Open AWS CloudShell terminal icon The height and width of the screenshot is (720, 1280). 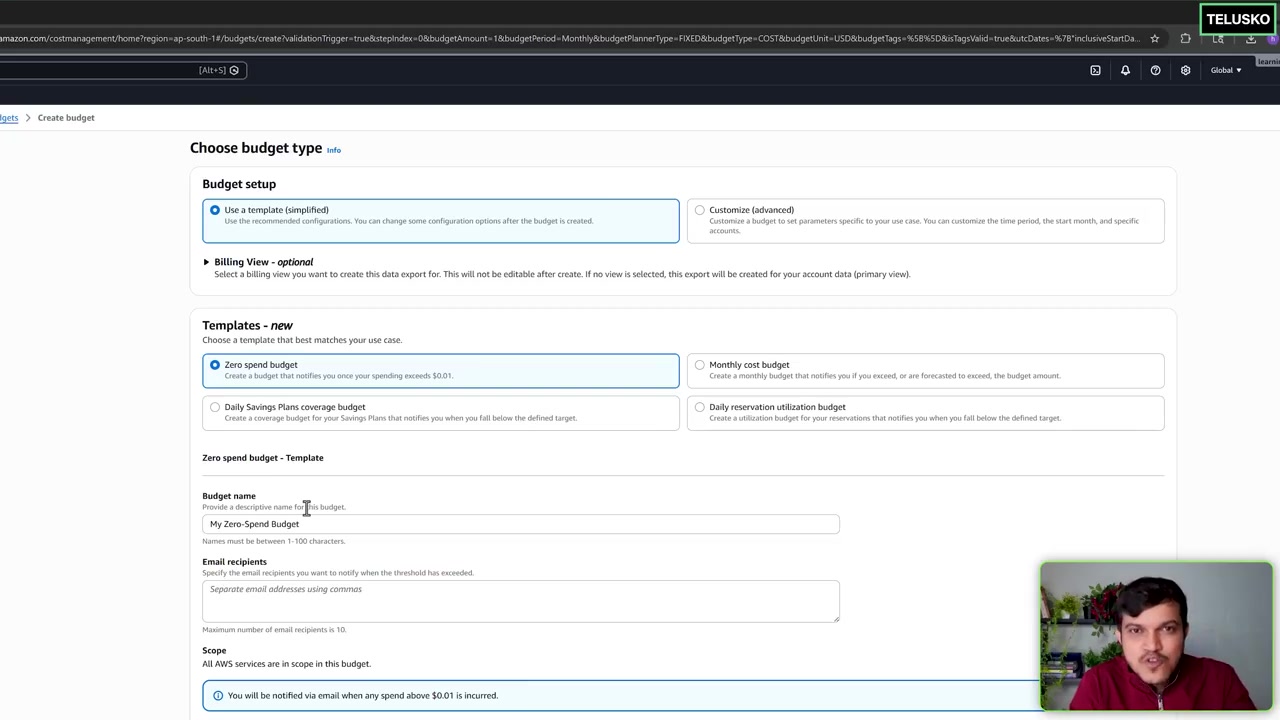pyautogui.click(x=1095, y=70)
